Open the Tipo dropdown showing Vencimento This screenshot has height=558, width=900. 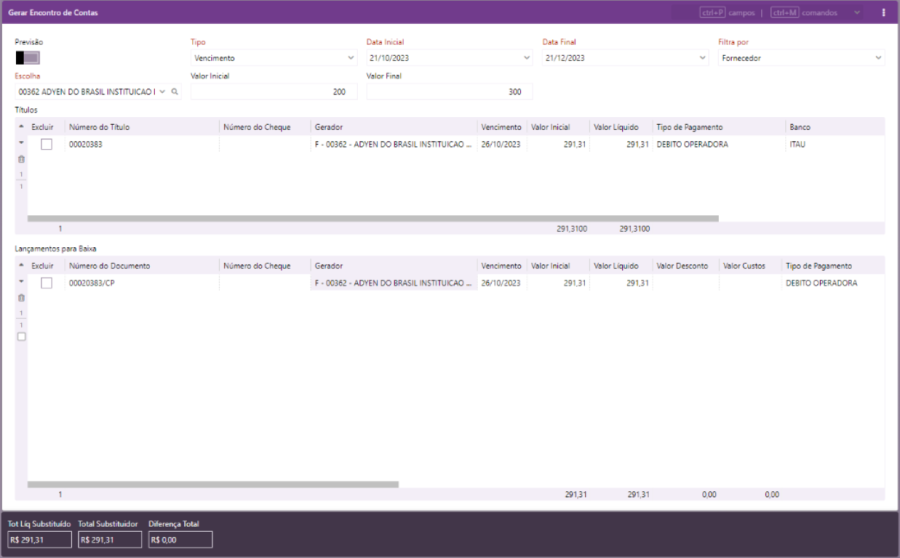pyautogui.click(x=273, y=58)
